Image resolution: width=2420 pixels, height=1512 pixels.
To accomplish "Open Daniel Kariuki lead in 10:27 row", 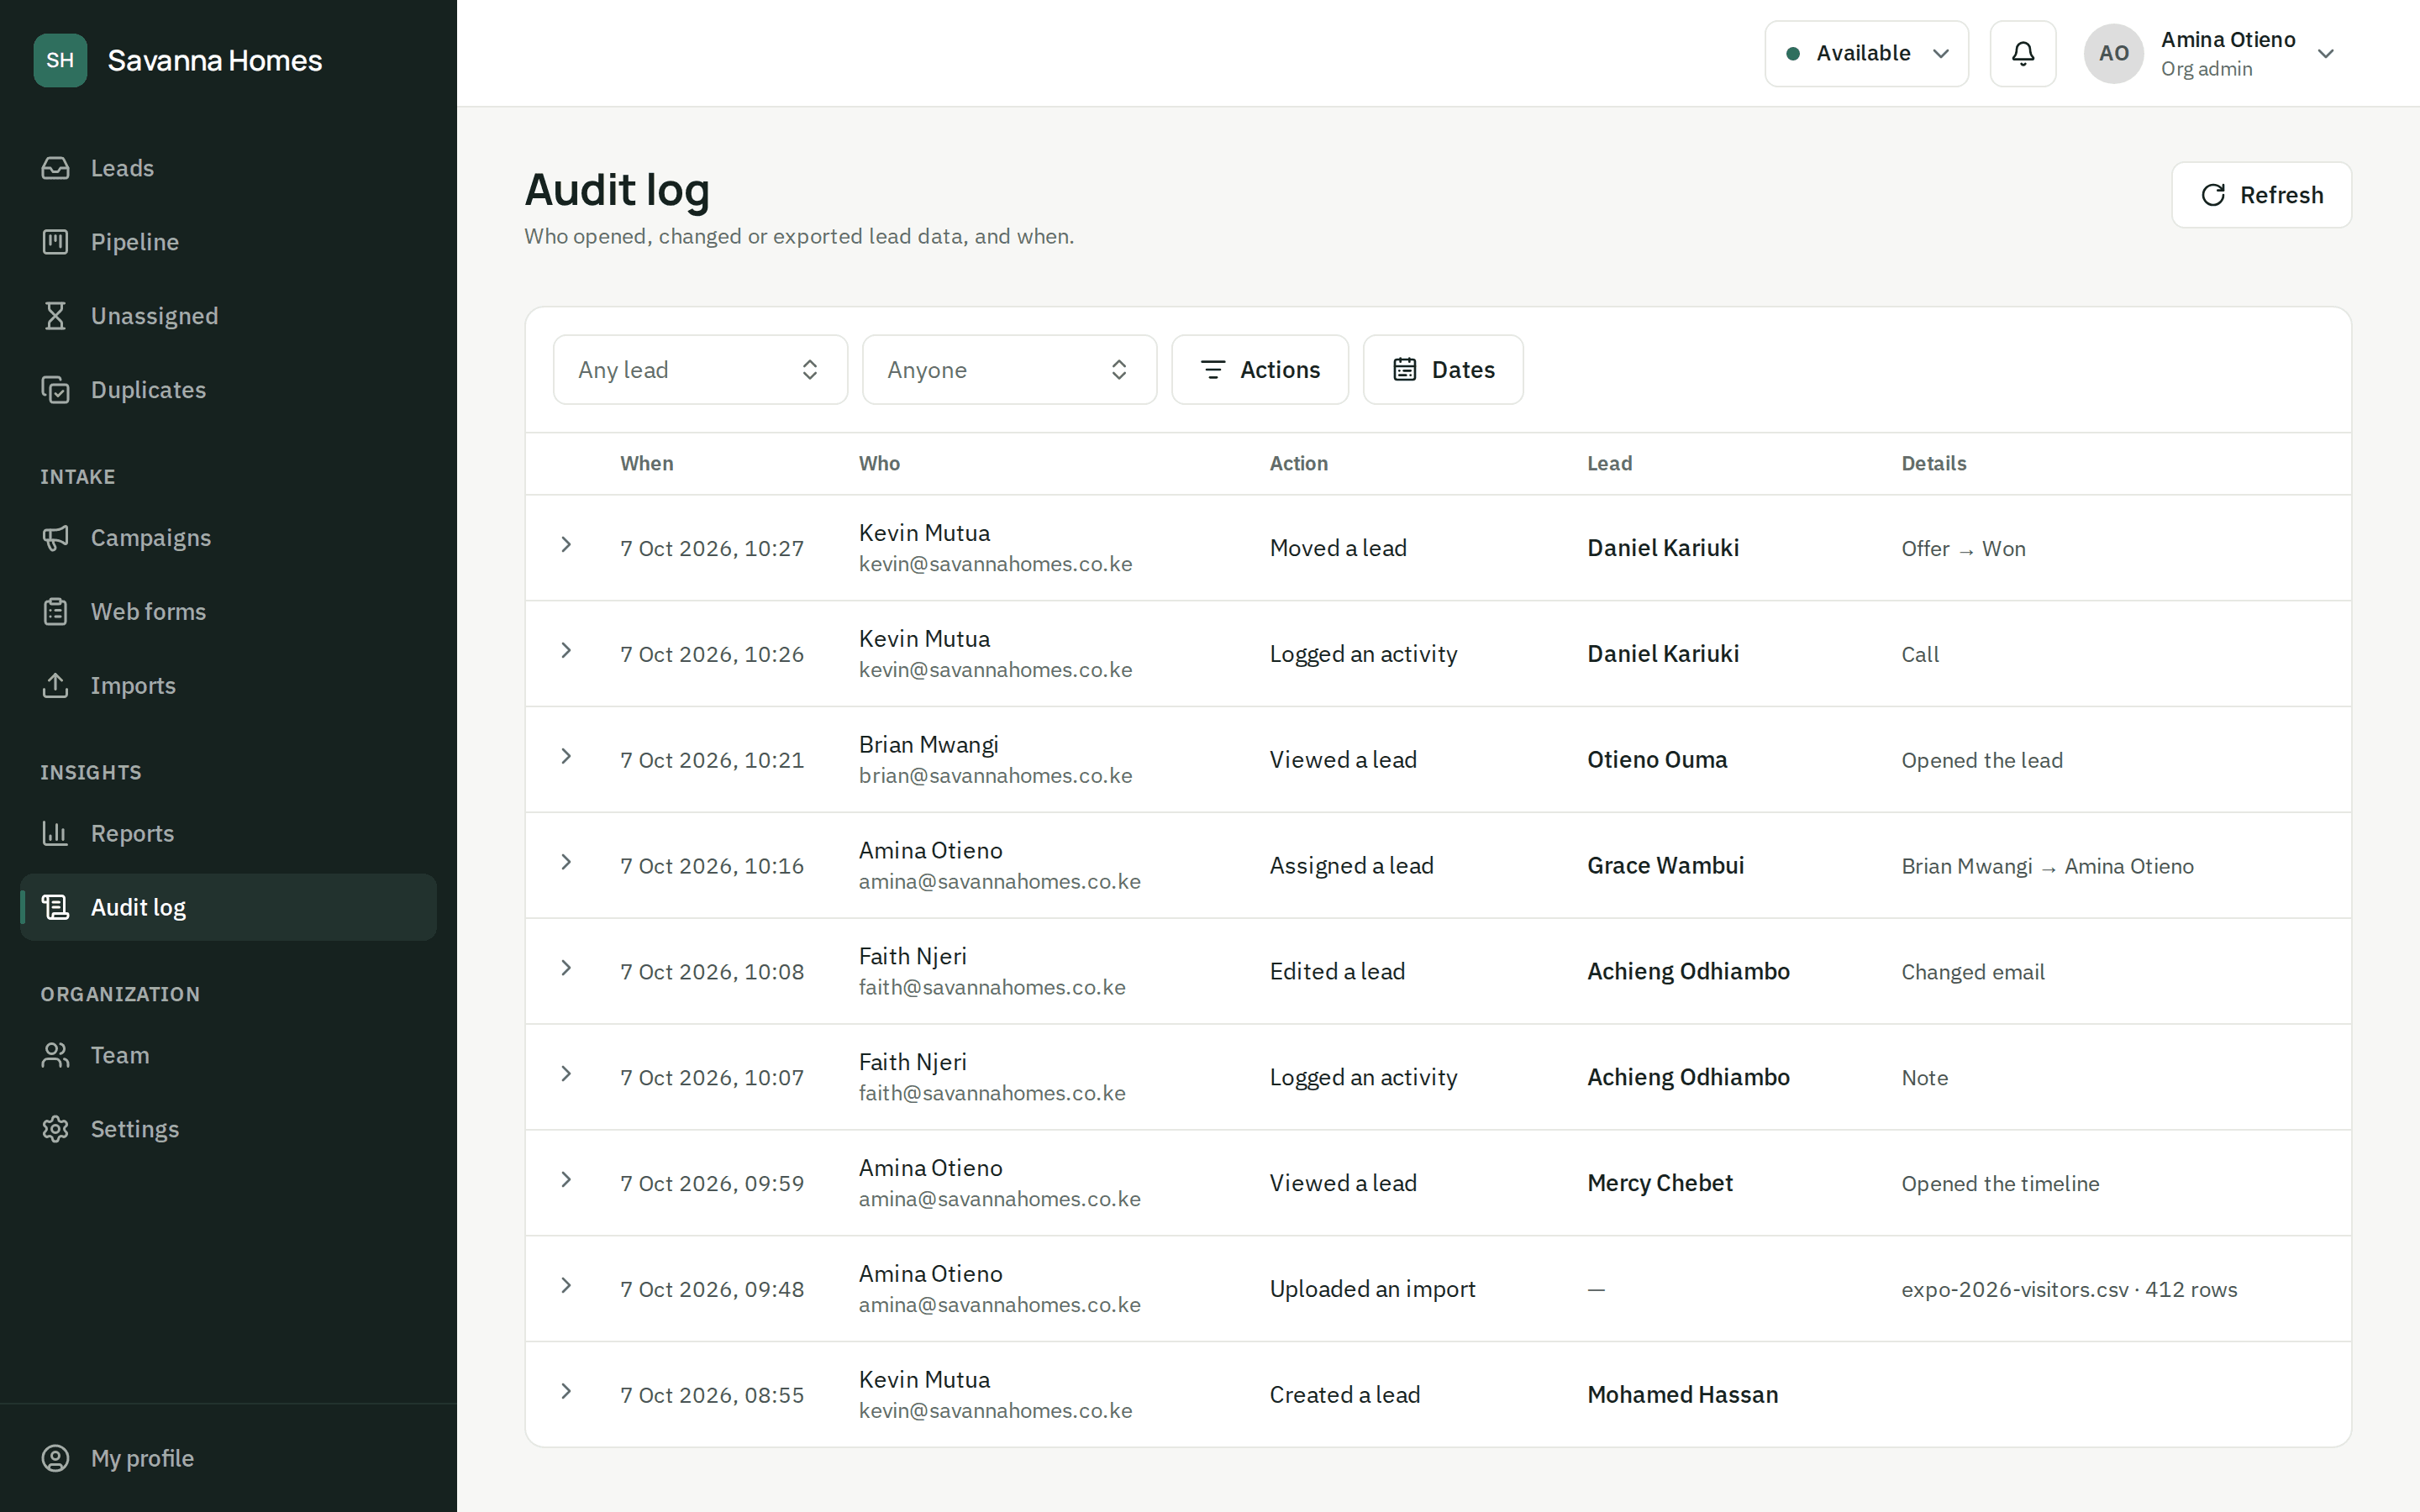I will coord(1663,548).
